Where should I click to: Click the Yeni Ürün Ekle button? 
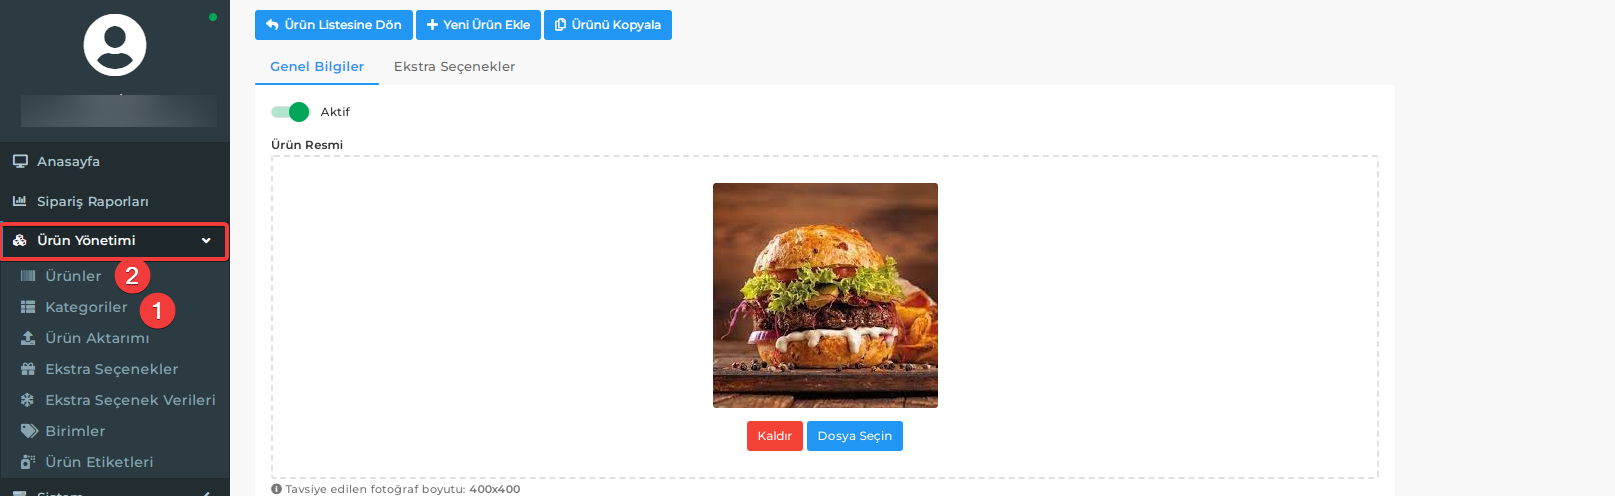(478, 25)
